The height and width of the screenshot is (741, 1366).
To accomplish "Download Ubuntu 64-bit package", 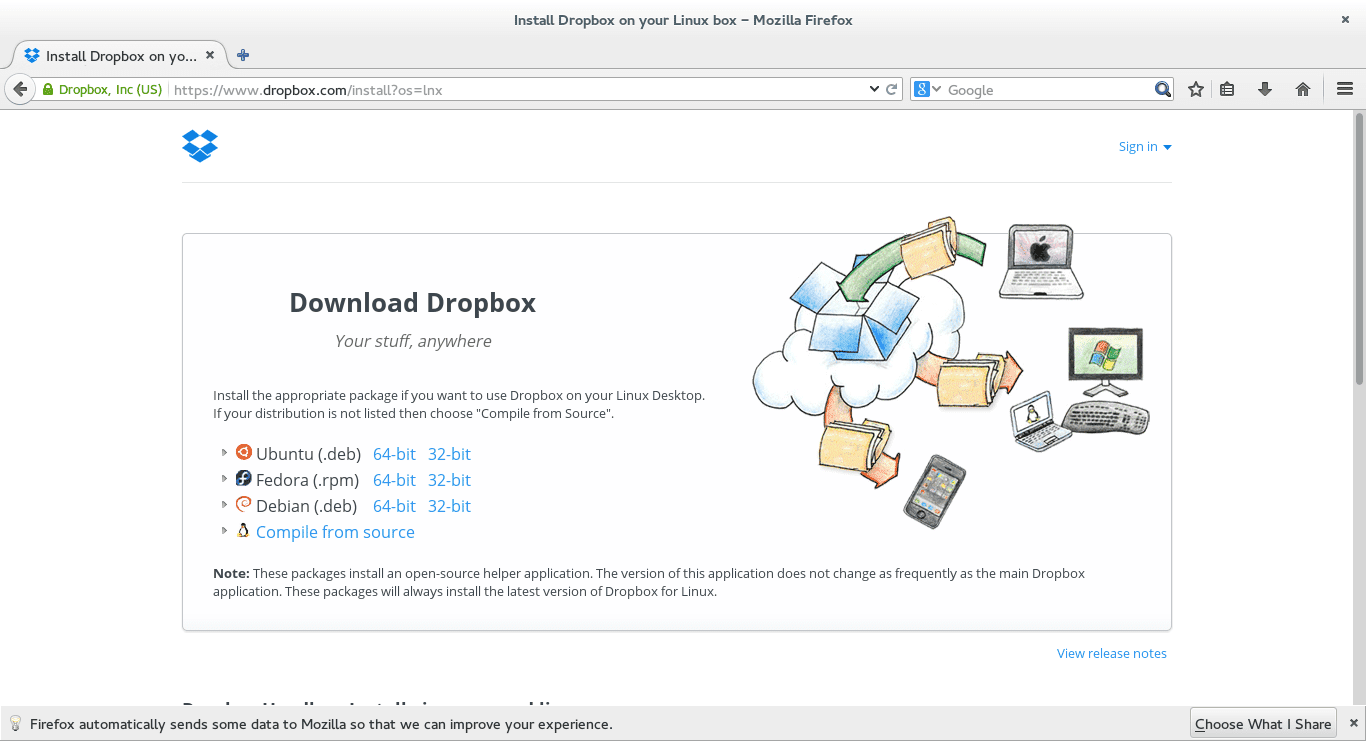I will (394, 454).
